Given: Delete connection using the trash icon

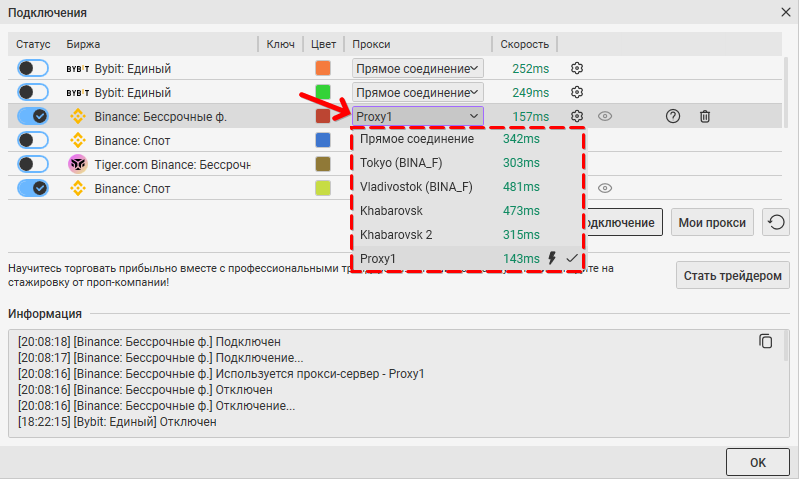Looking at the screenshot, I should click(705, 116).
